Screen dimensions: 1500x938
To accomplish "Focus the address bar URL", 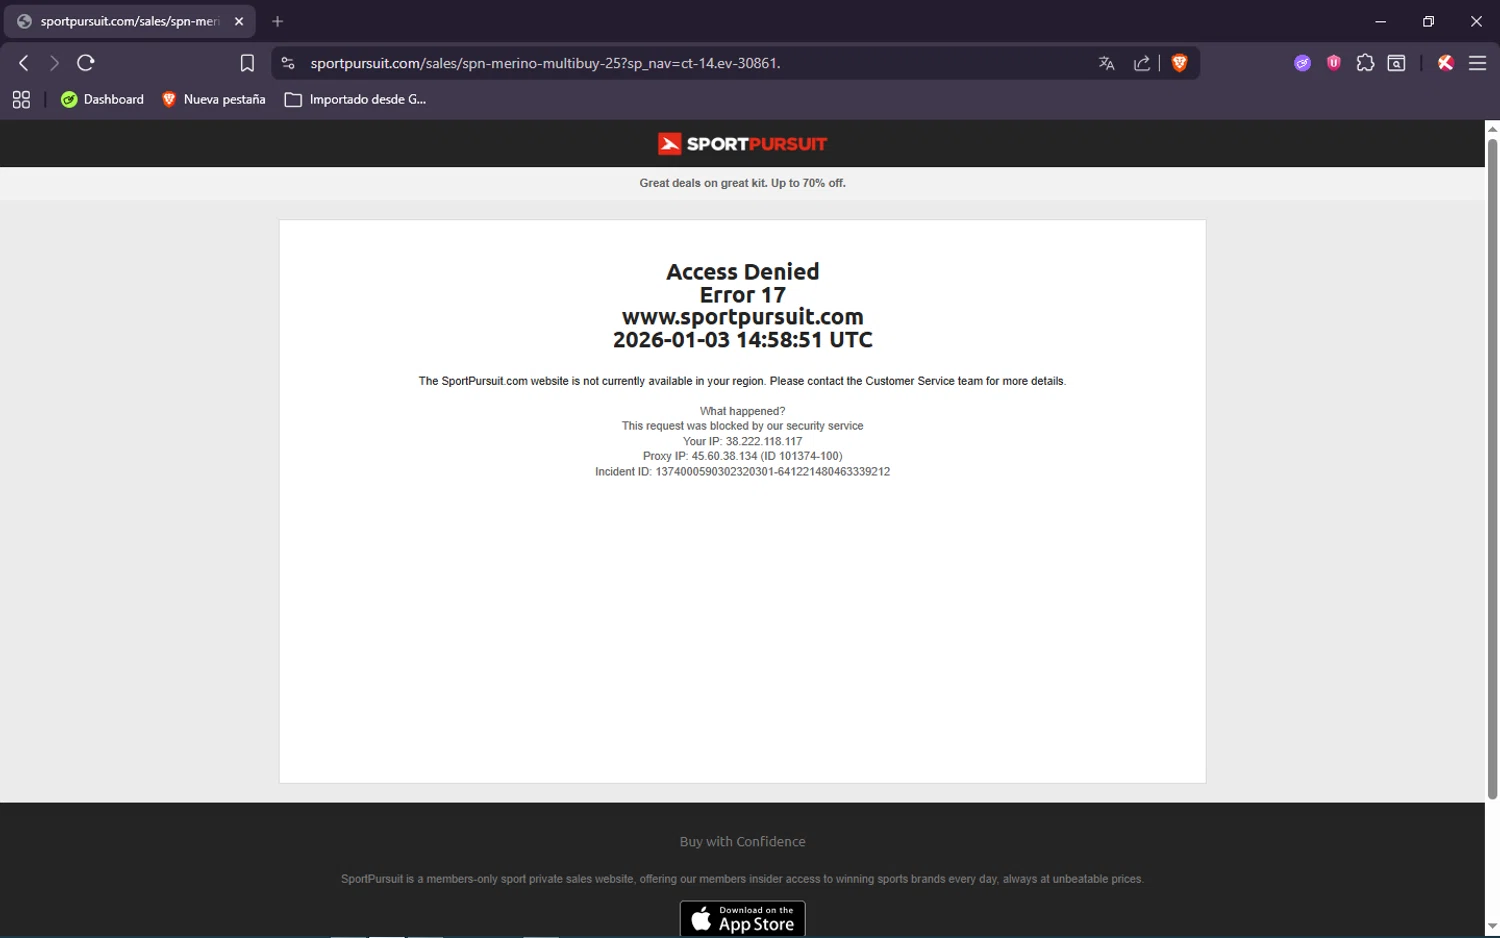I will coord(545,63).
